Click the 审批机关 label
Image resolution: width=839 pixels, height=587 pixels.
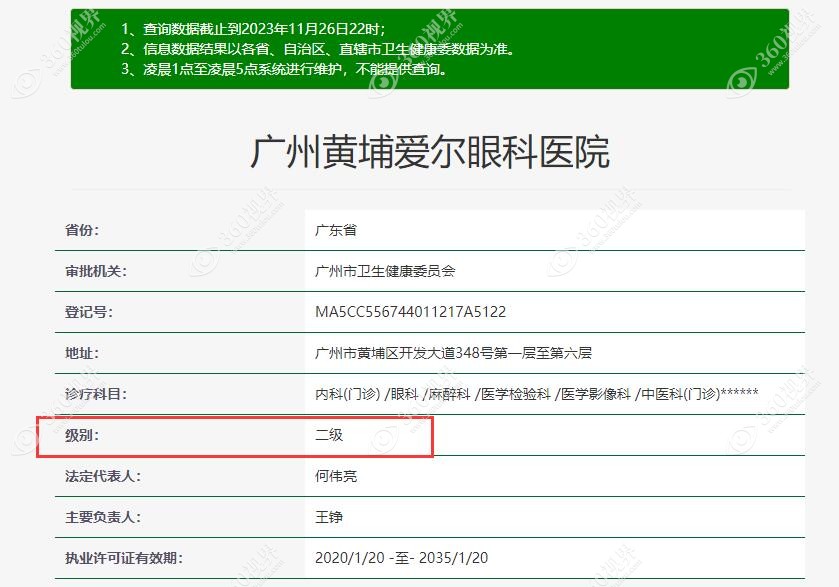click(96, 271)
